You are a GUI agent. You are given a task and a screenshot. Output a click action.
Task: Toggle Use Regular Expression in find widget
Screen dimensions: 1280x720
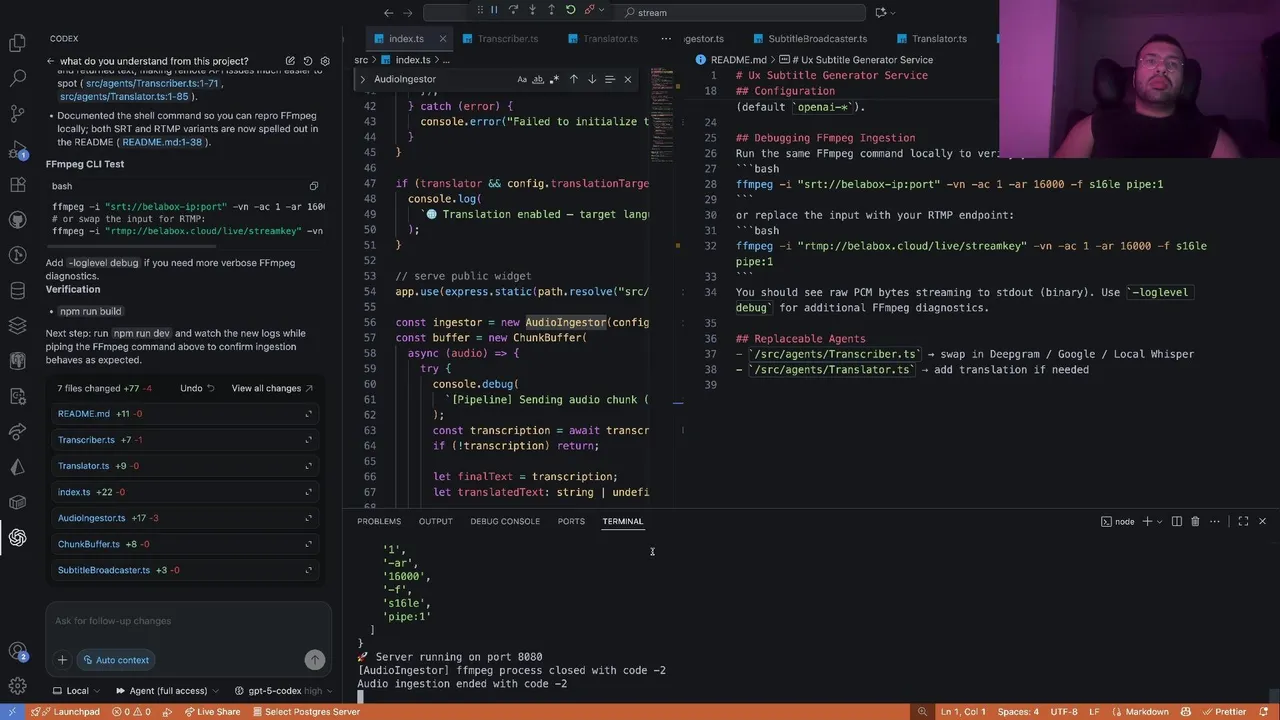click(553, 79)
